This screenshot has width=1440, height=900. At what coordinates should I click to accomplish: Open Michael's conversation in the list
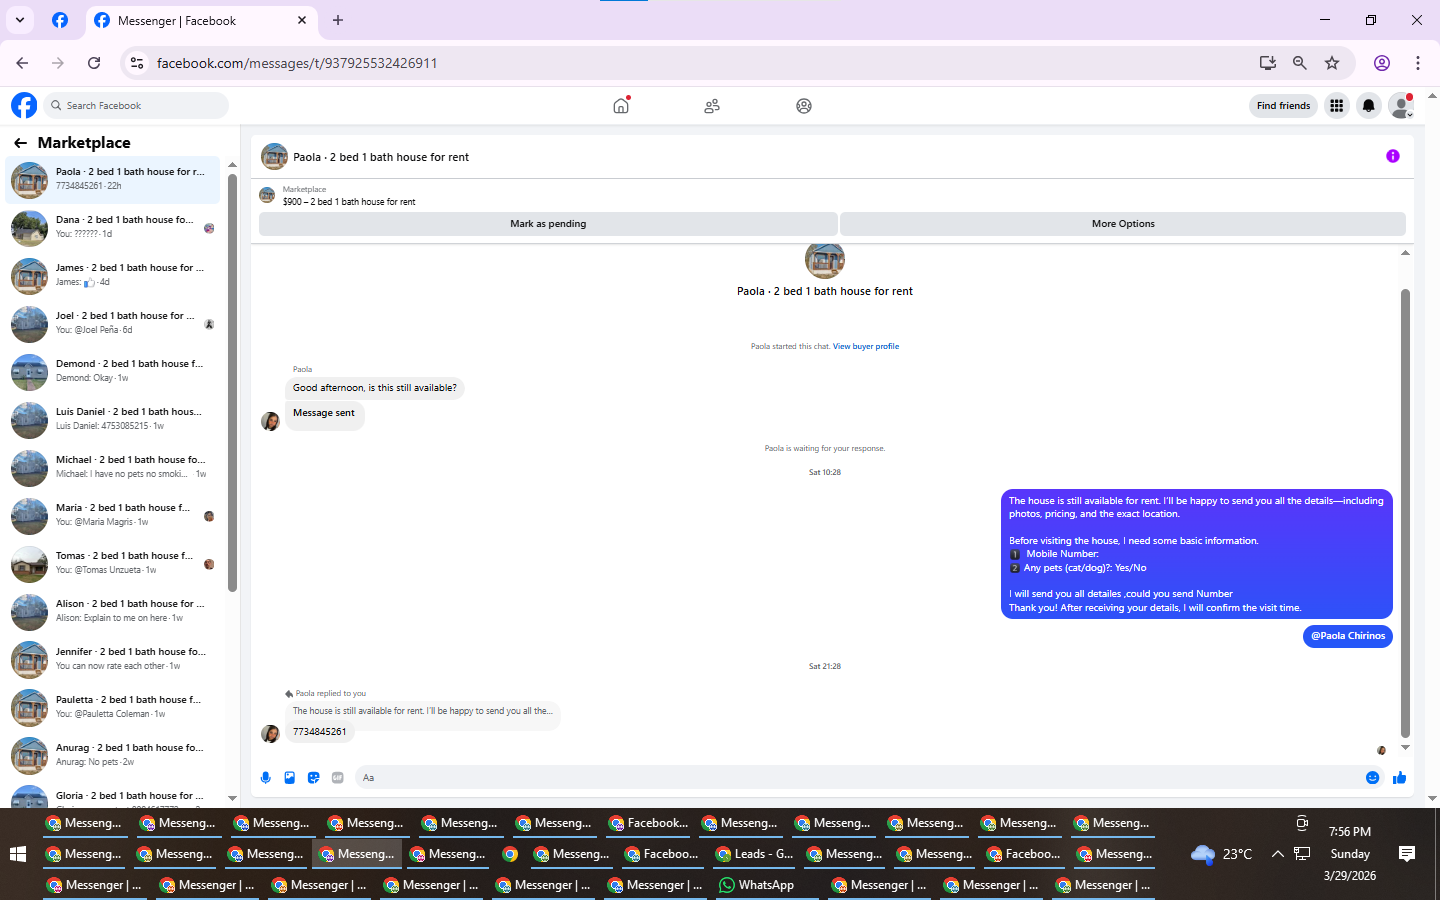point(113,468)
